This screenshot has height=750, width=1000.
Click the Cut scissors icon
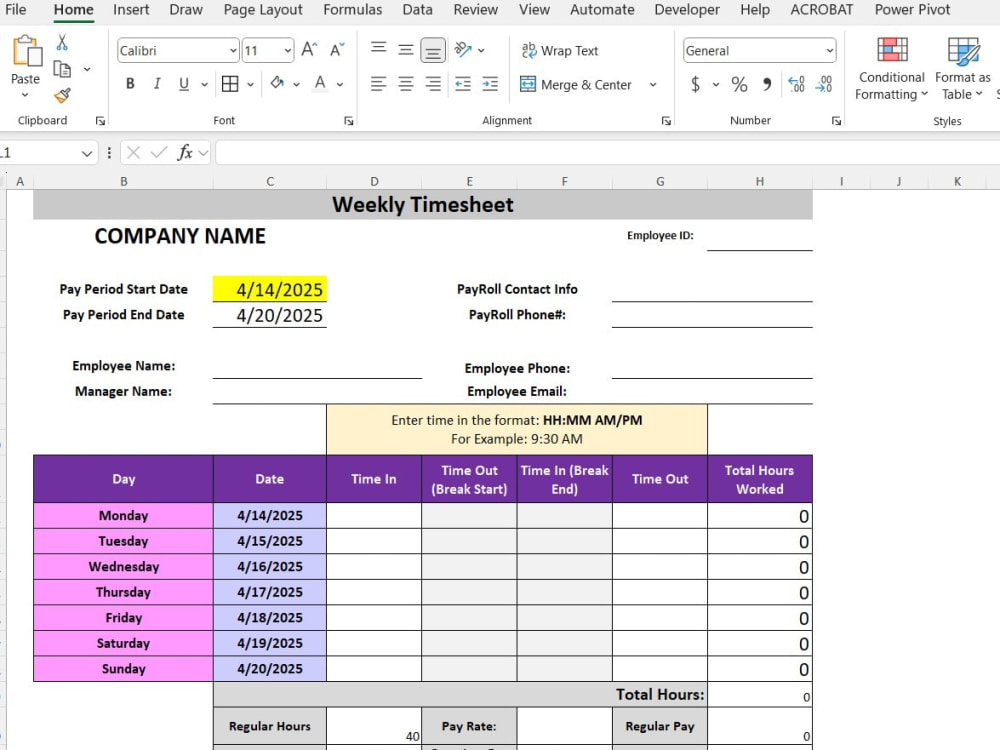(62, 43)
